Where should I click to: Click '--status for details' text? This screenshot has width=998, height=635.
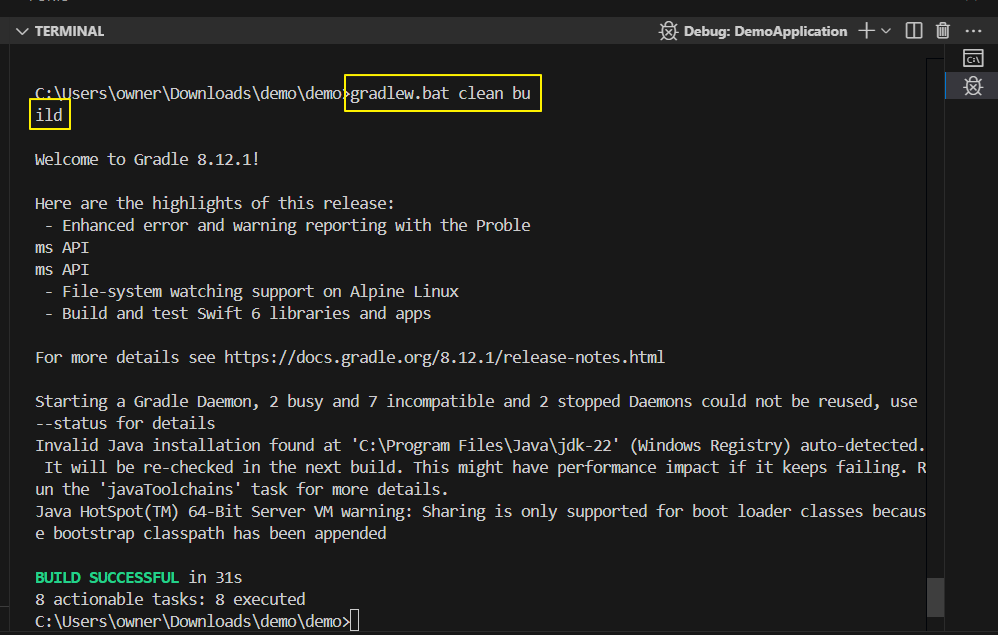tap(125, 424)
